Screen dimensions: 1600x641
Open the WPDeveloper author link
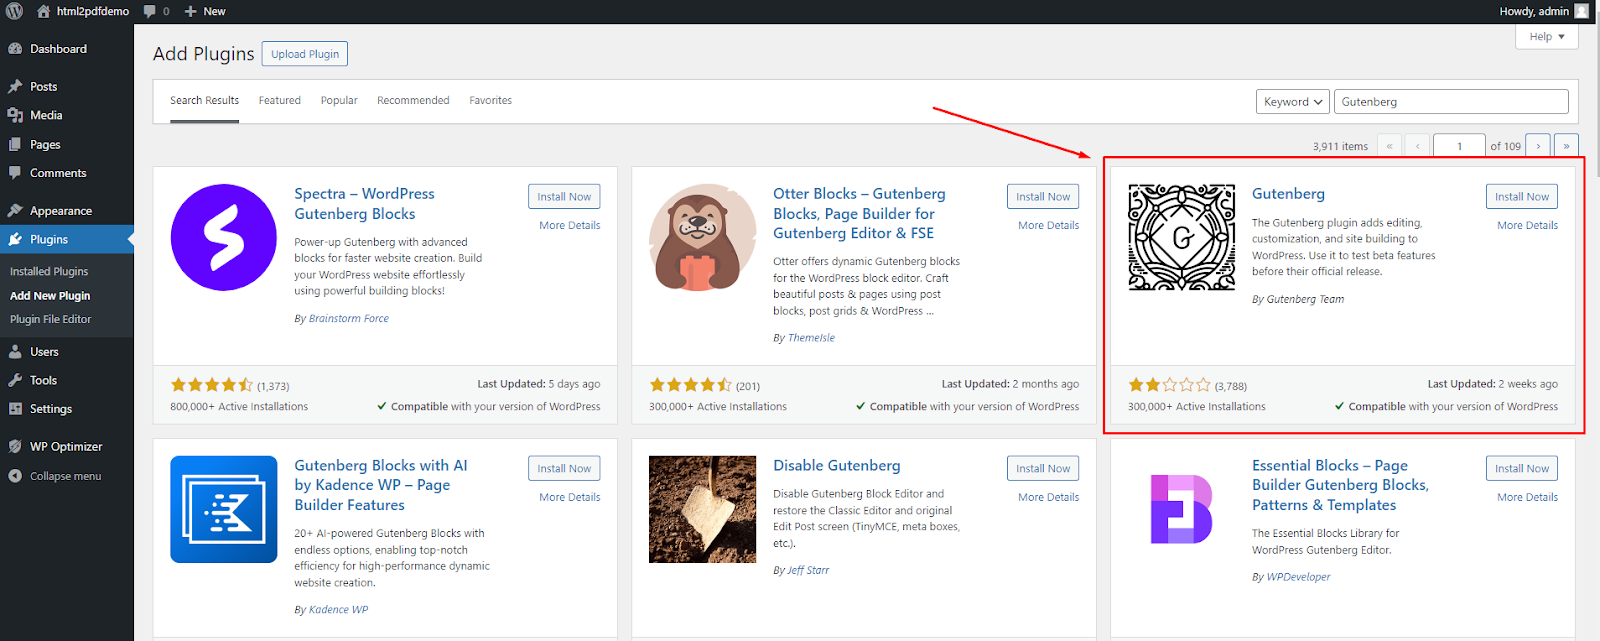click(1299, 577)
